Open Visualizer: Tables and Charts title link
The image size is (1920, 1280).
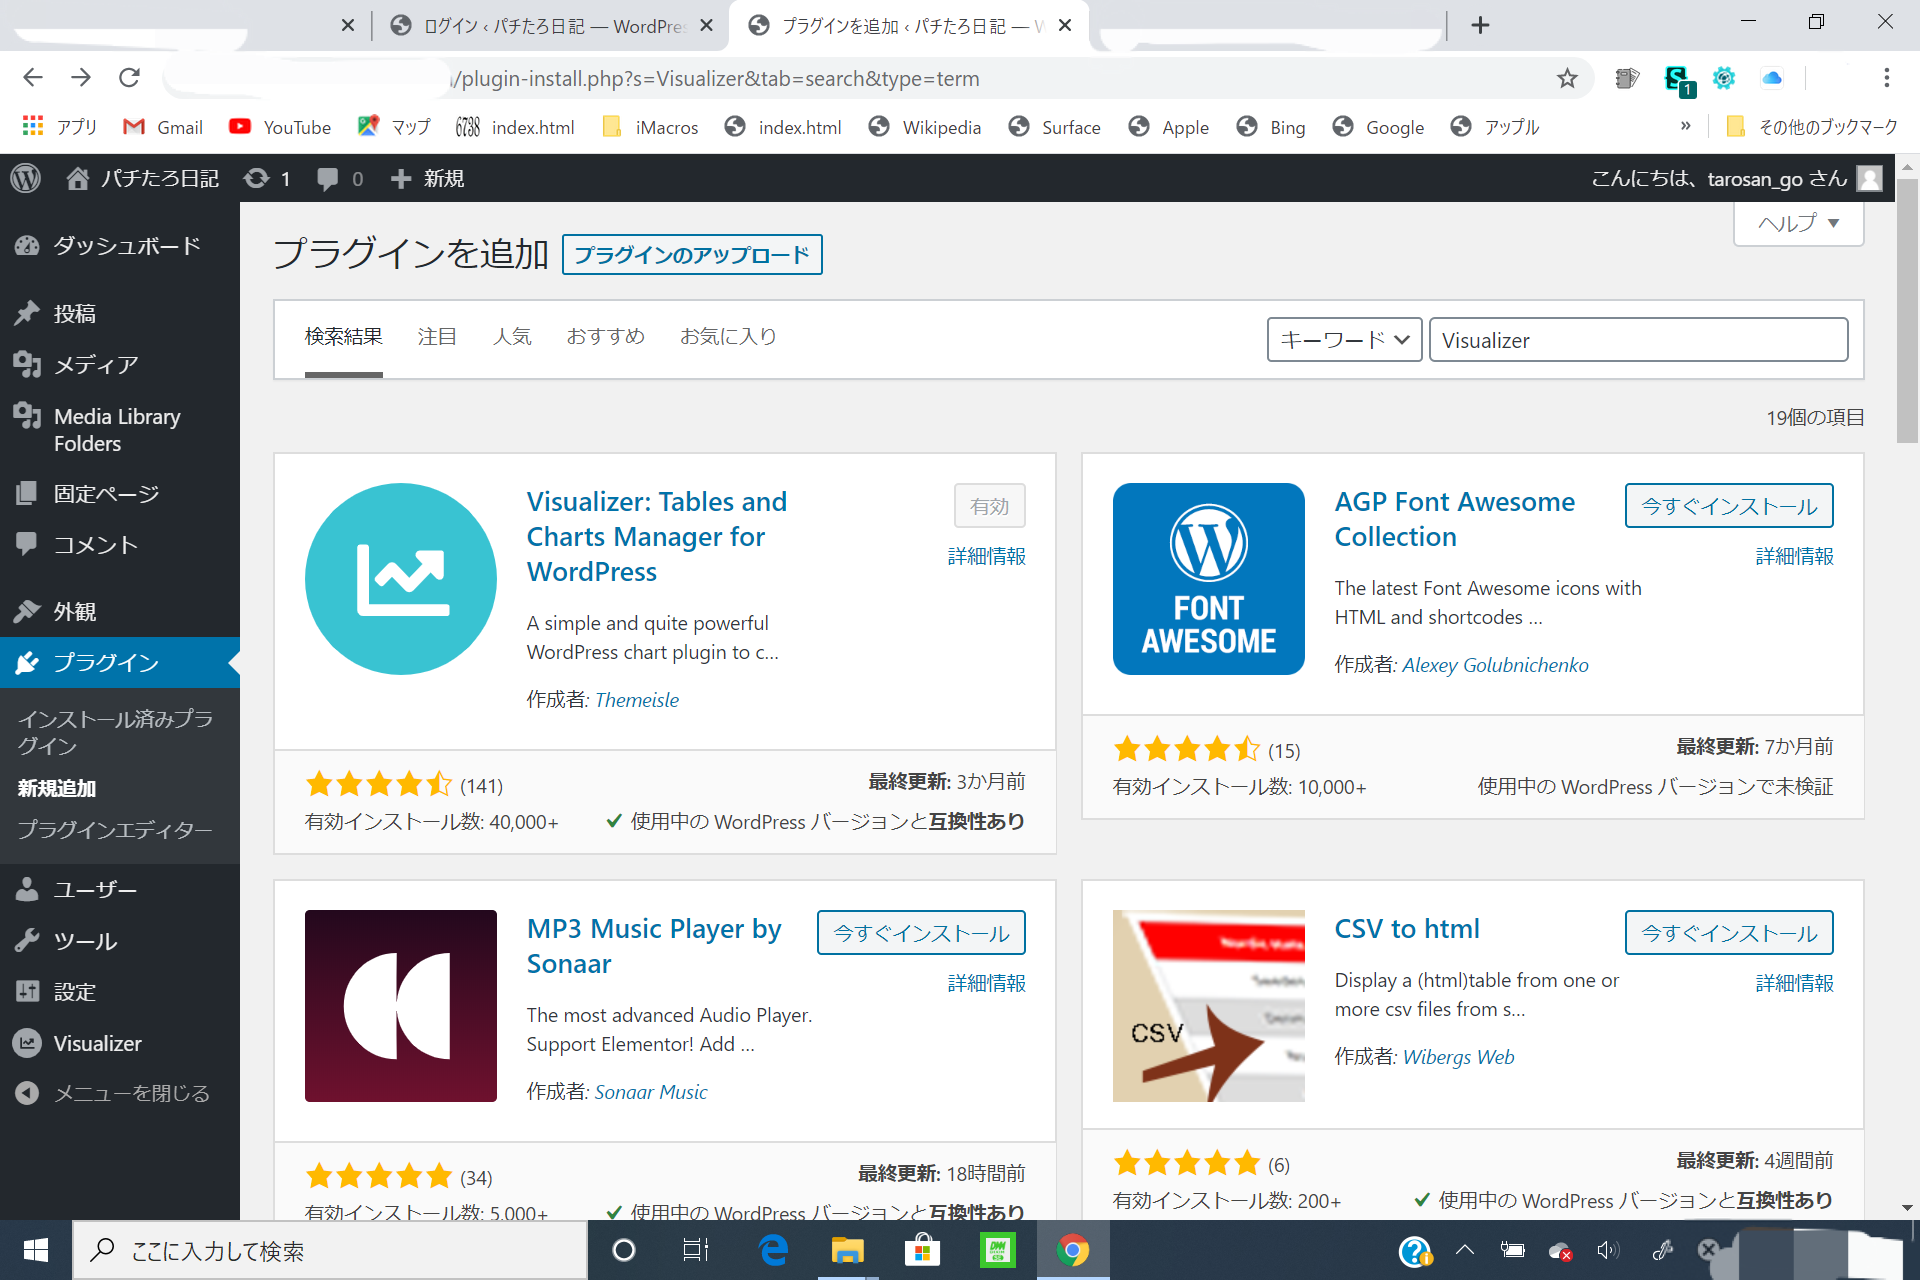[x=657, y=536]
